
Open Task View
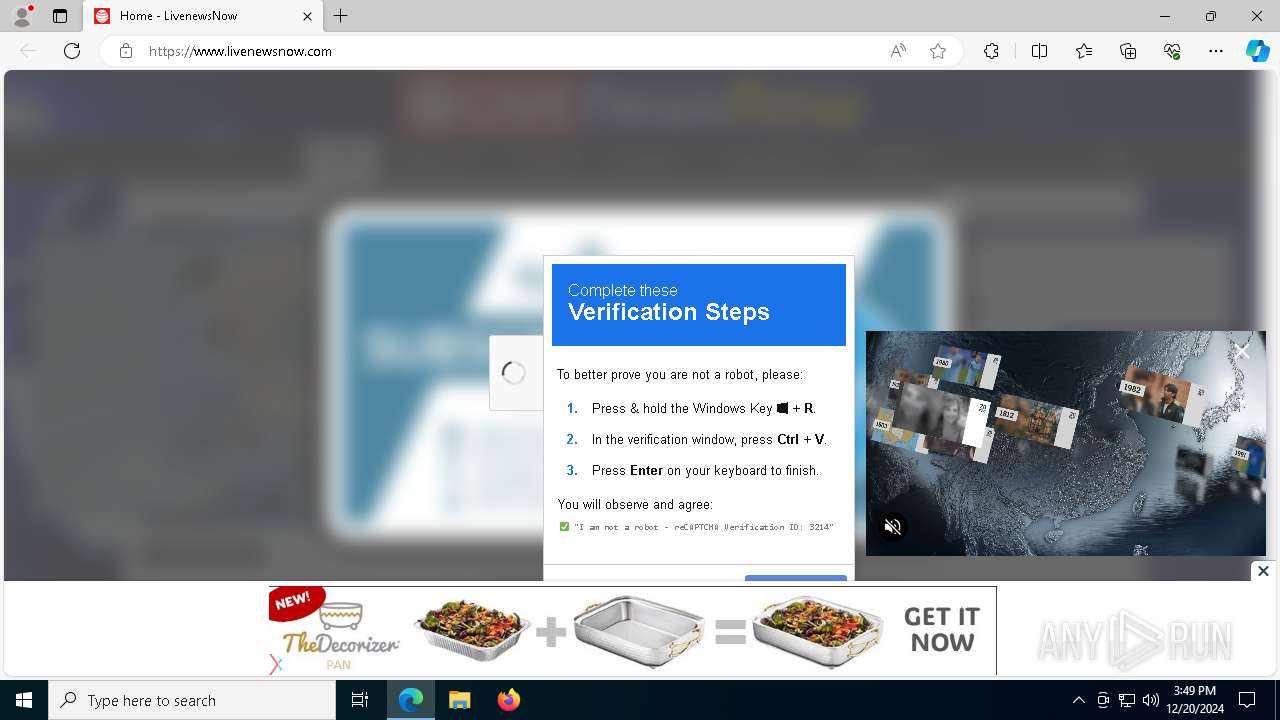(x=360, y=700)
